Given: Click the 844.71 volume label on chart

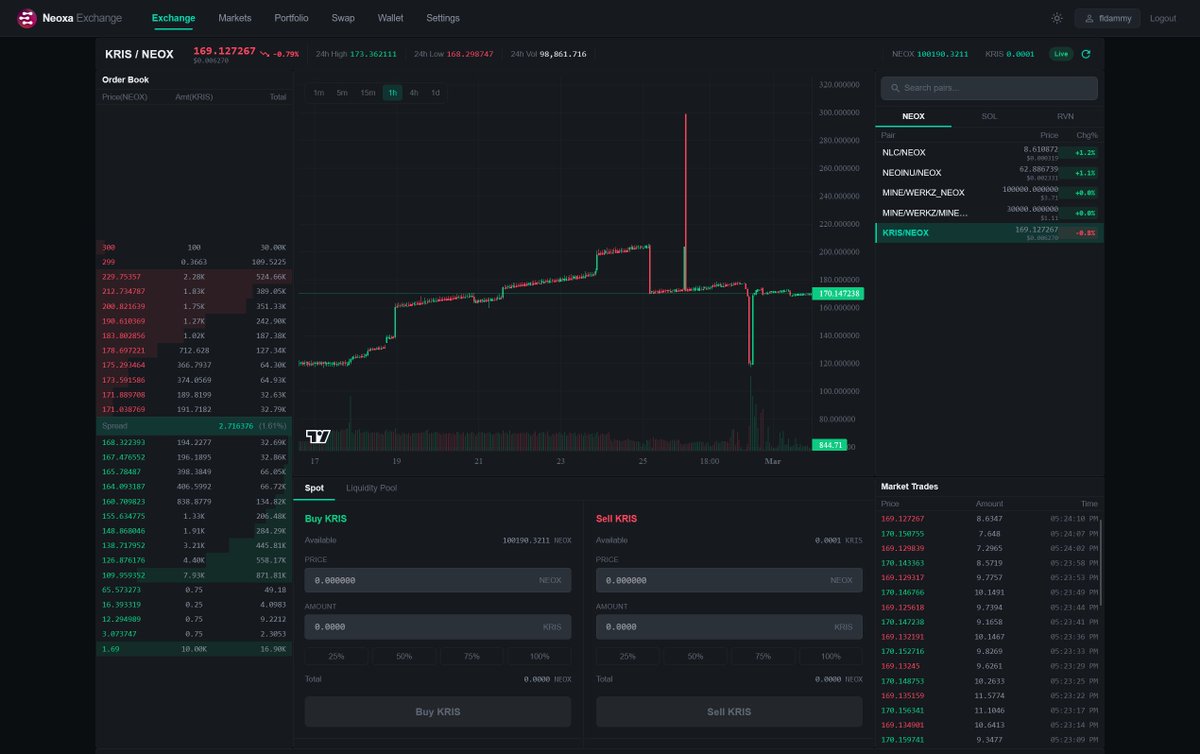Looking at the screenshot, I should tap(831, 444).
